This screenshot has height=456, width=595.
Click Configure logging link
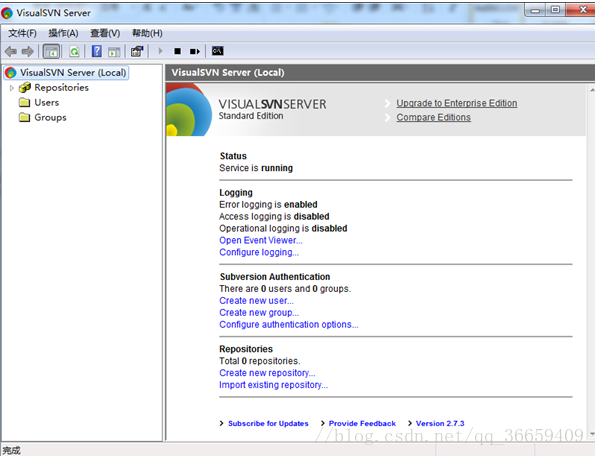pyautogui.click(x=259, y=252)
